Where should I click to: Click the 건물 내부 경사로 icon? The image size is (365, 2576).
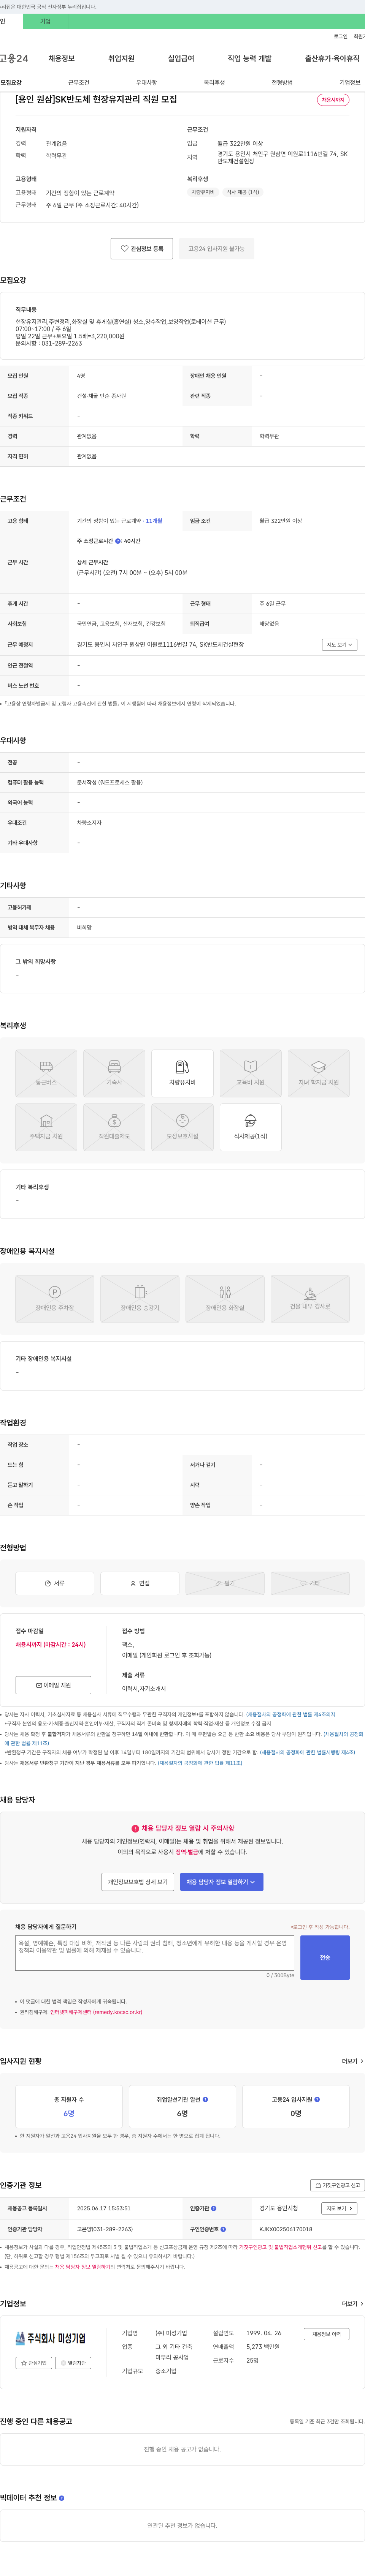click(310, 1299)
